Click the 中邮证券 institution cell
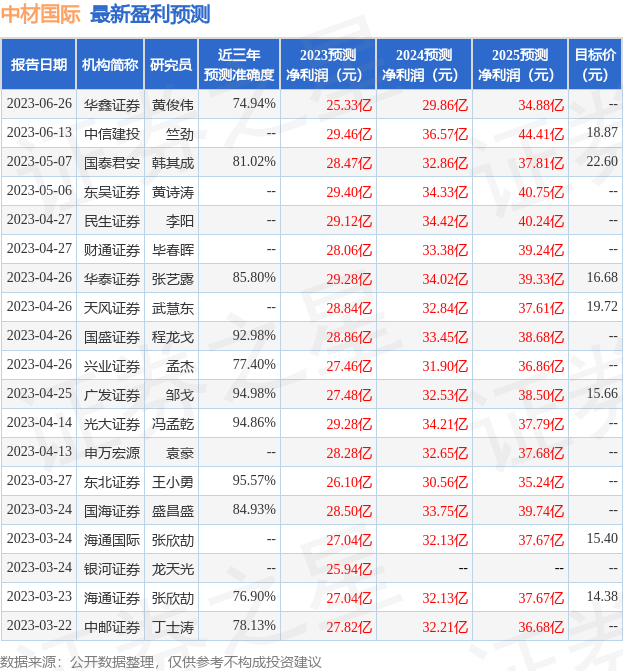 112,627
